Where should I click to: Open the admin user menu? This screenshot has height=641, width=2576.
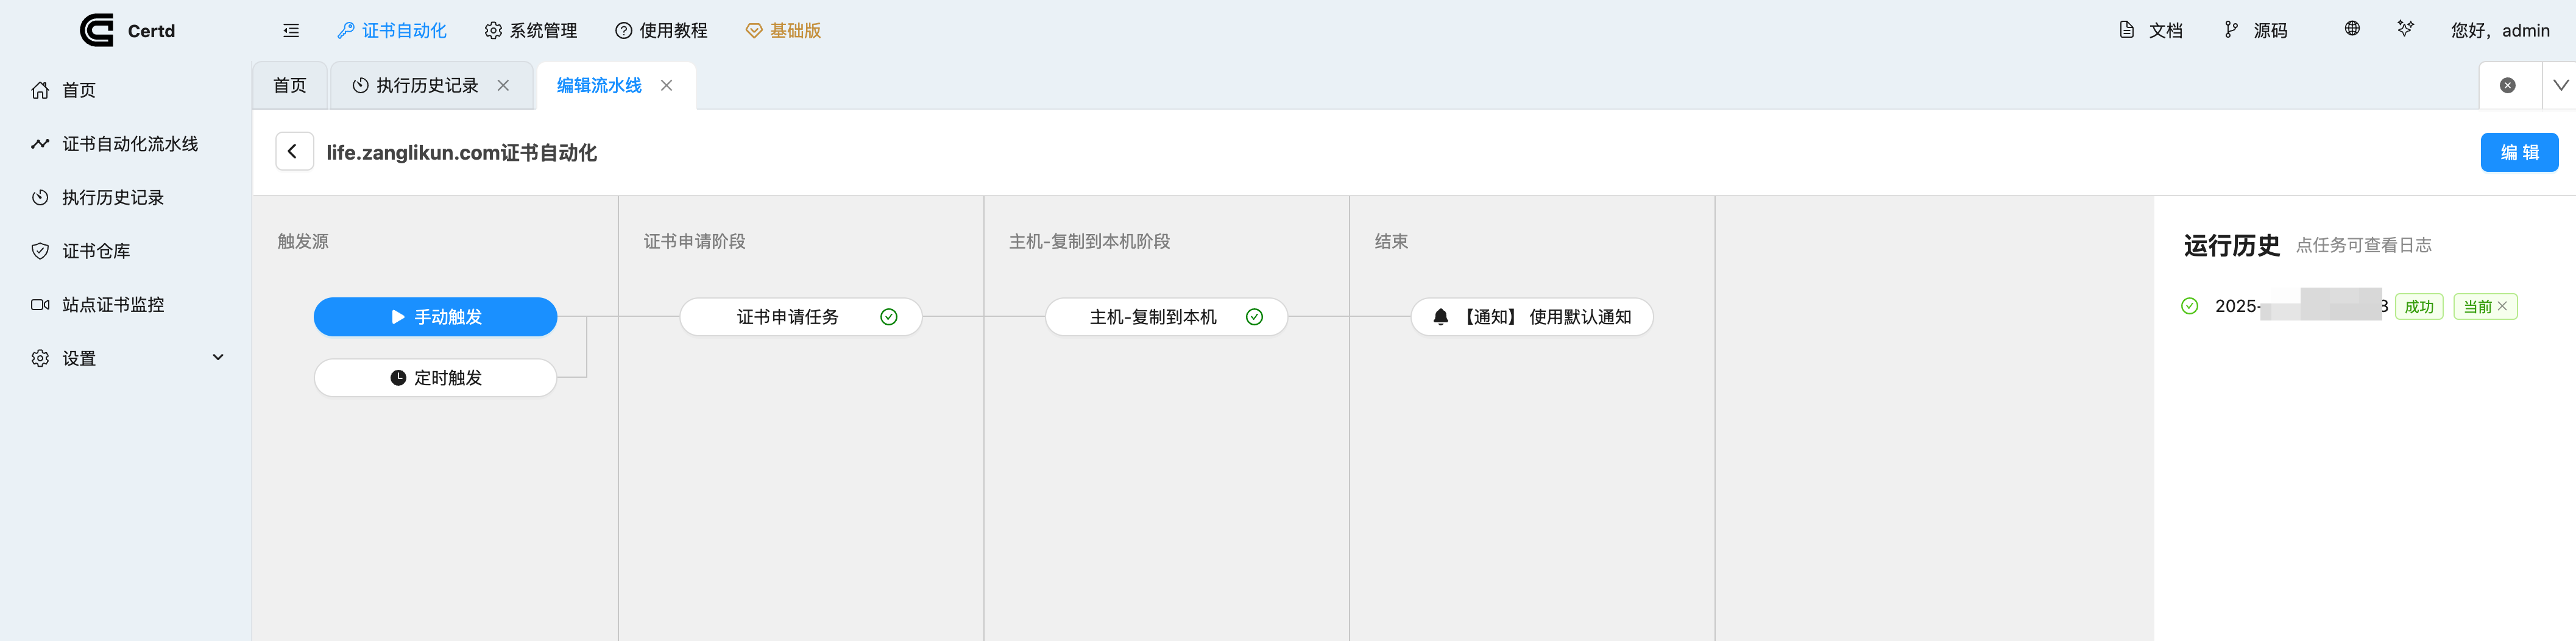click(2499, 31)
